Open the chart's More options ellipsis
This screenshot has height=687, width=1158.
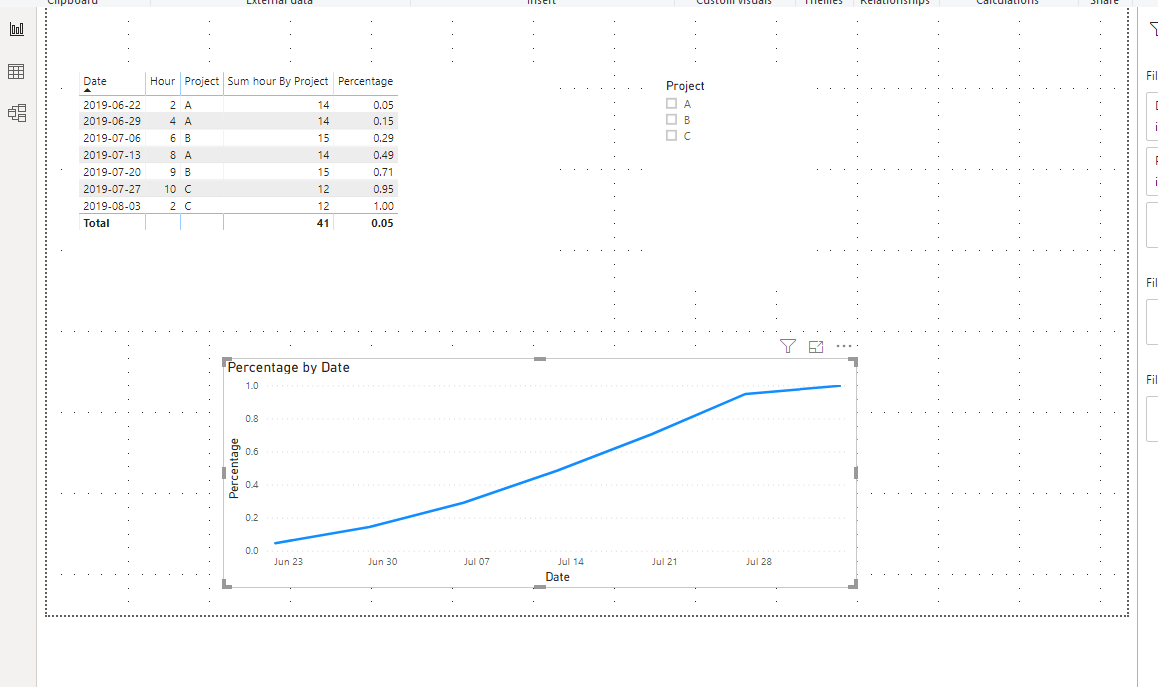click(x=844, y=346)
